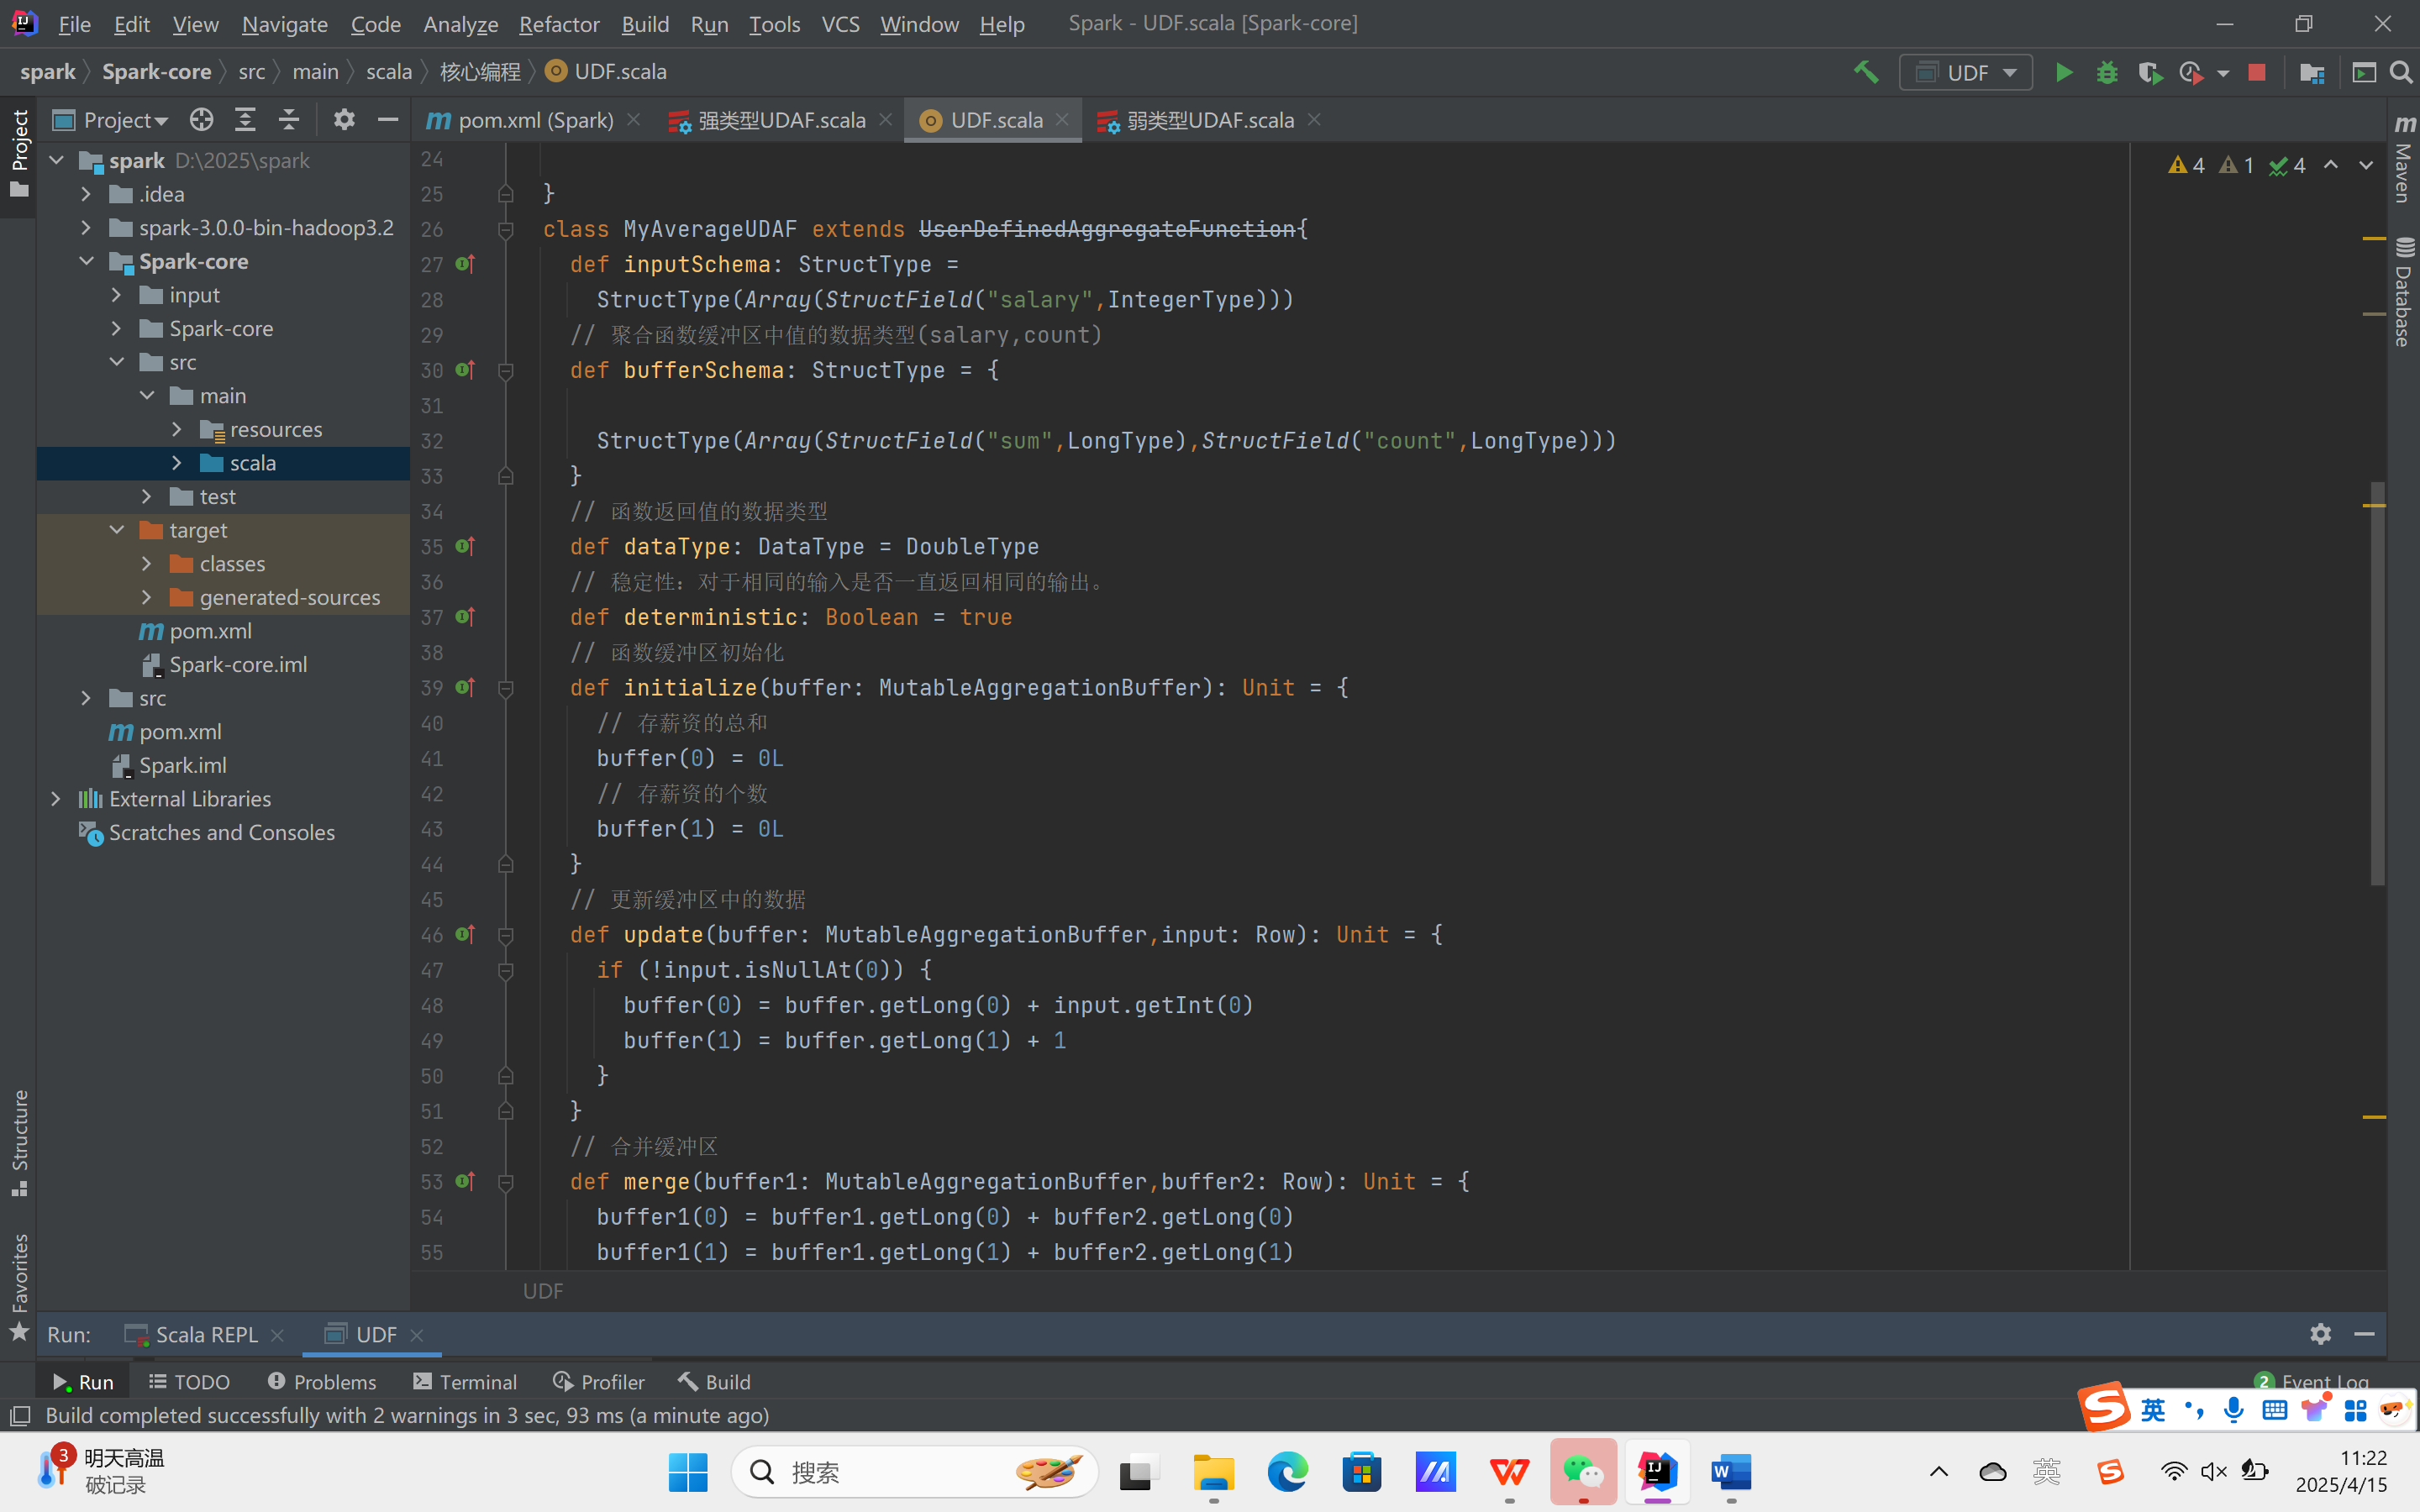Toggle the Structure tool window
Viewport: 2420px width, 1512px height.
[x=19, y=1142]
